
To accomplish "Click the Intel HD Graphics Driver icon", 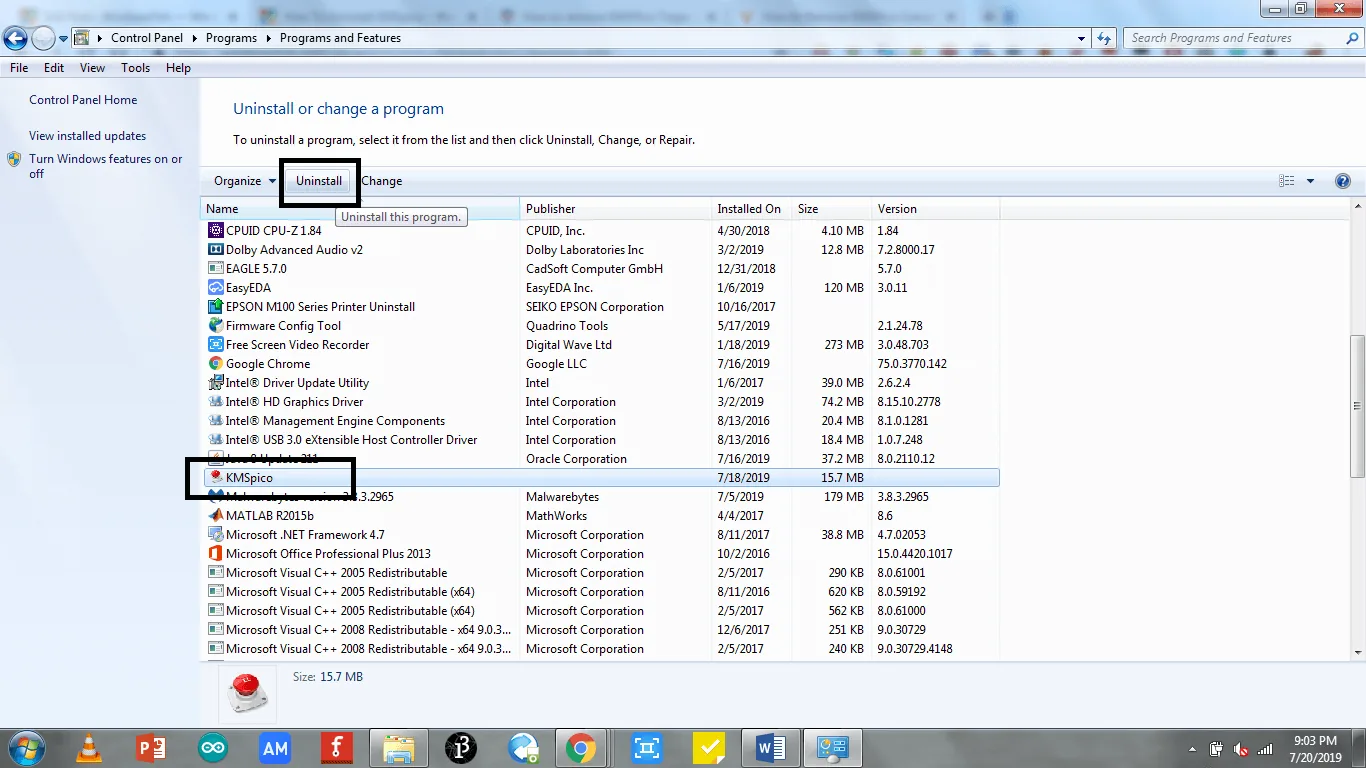I will click(x=215, y=402).
